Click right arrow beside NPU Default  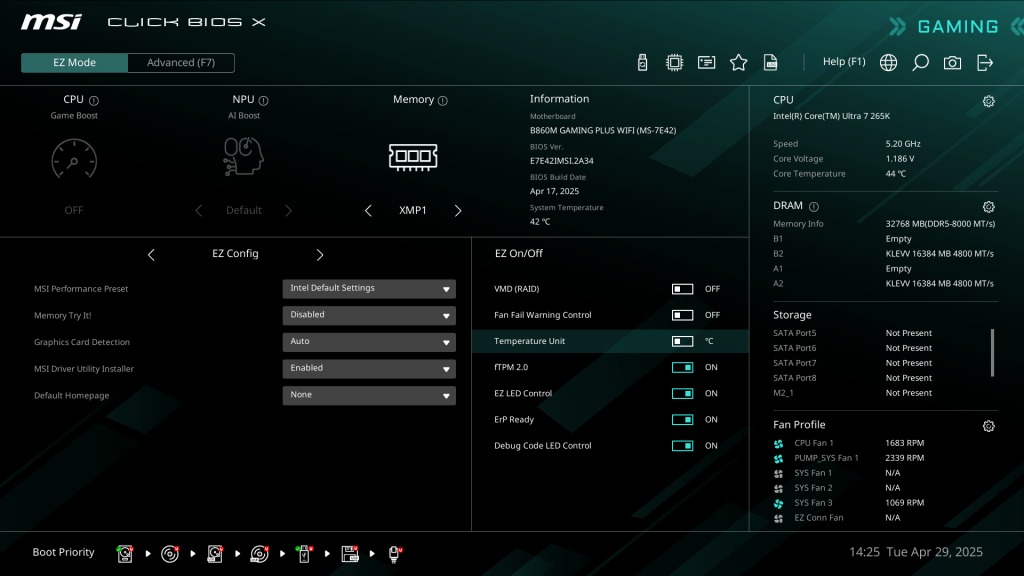pyautogui.click(x=289, y=210)
